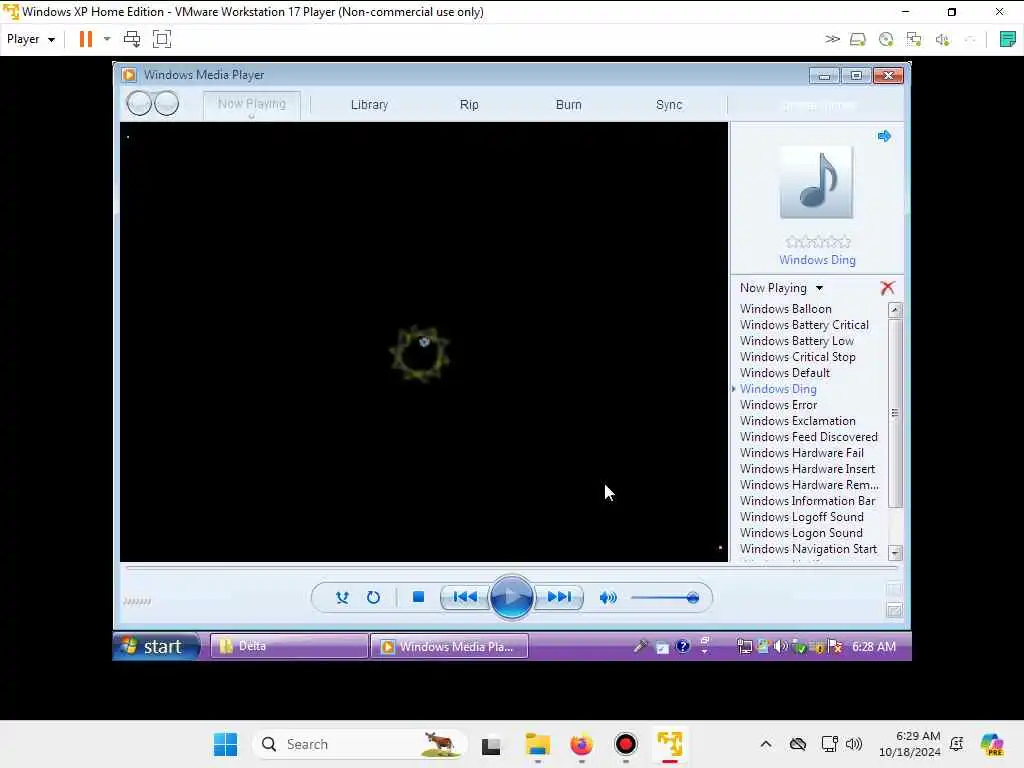The height and width of the screenshot is (768, 1024).
Task: Click the XP tray volume speaker icon
Action: (780, 647)
